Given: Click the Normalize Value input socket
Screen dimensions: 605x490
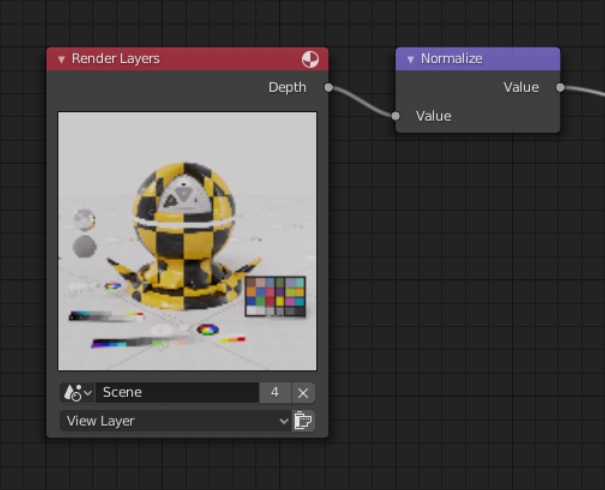Looking at the screenshot, I should click(x=395, y=116).
